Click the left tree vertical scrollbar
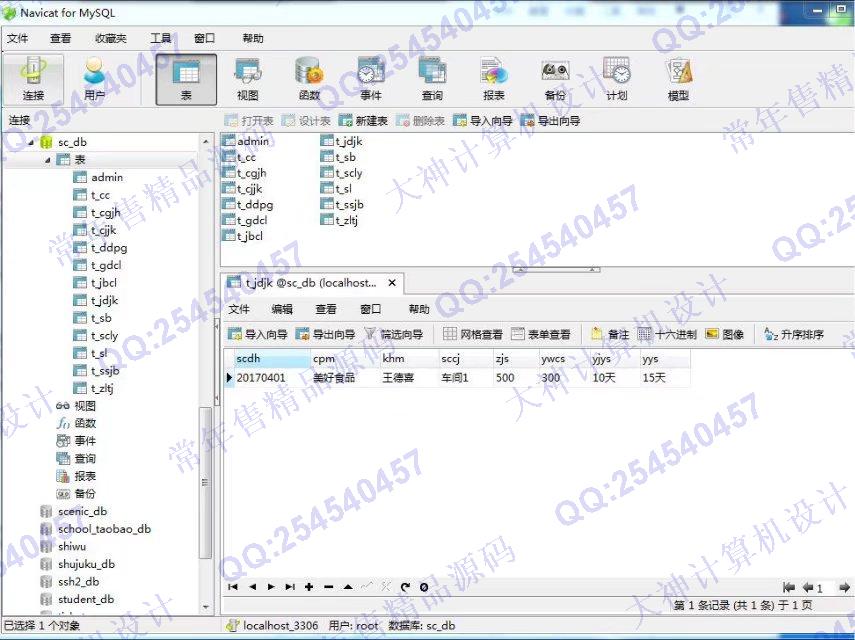Image resolution: width=855 pixels, height=640 pixels. click(206, 482)
